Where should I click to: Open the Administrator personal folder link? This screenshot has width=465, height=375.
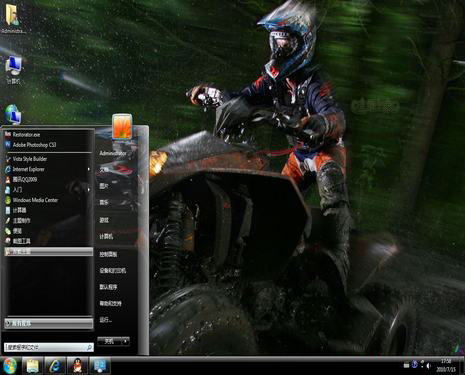tap(113, 153)
